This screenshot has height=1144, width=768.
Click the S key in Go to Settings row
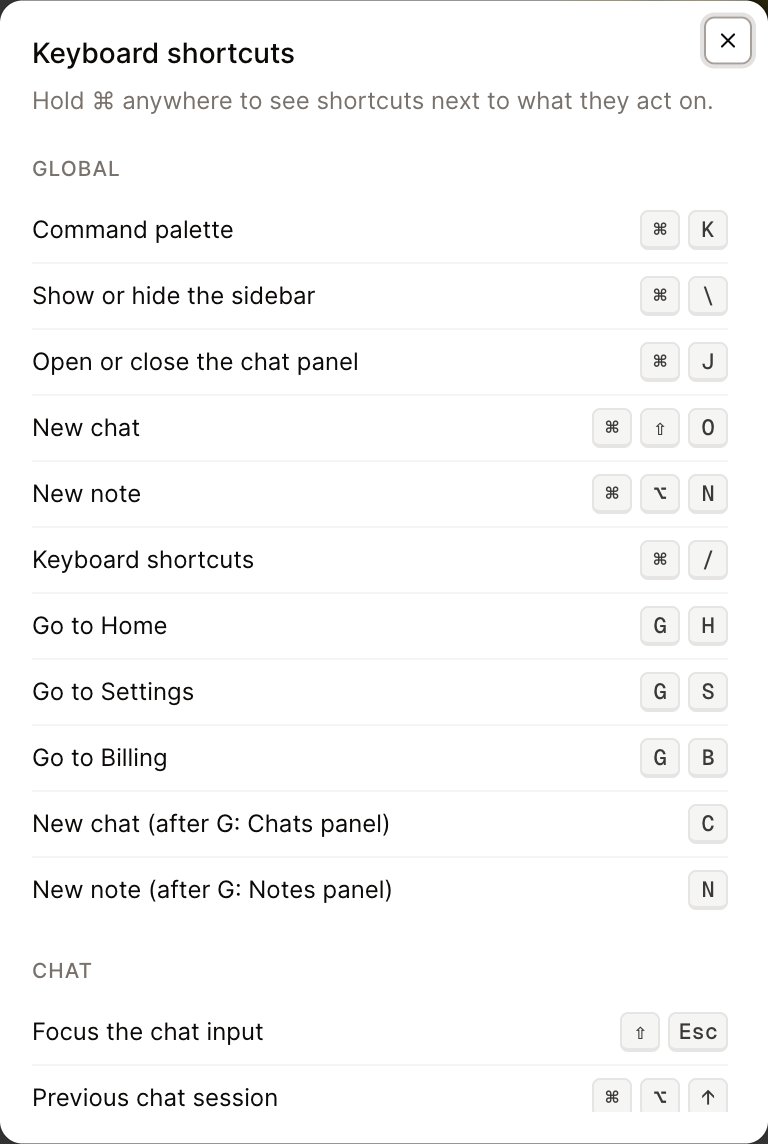tap(707, 692)
